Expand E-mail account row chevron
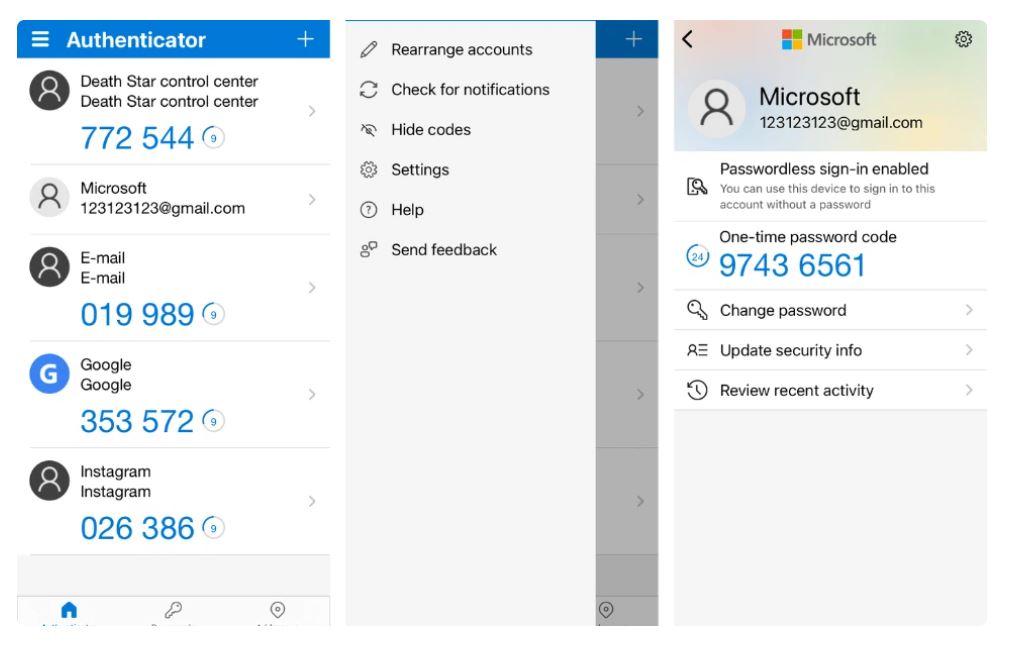 312,288
